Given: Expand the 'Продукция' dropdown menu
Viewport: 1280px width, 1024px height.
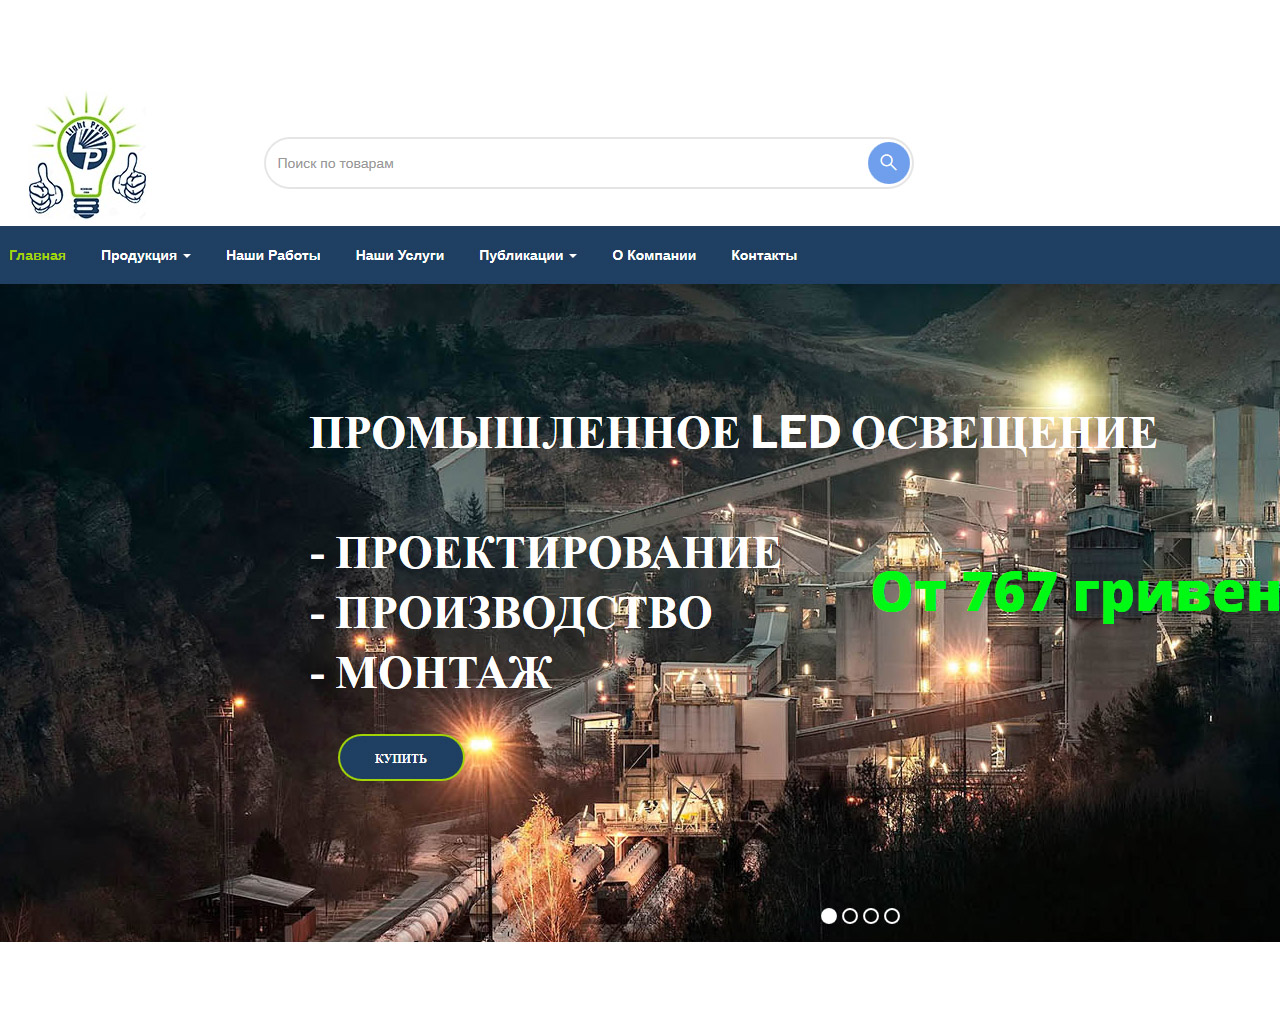Looking at the screenshot, I should (x=145, y=255).
